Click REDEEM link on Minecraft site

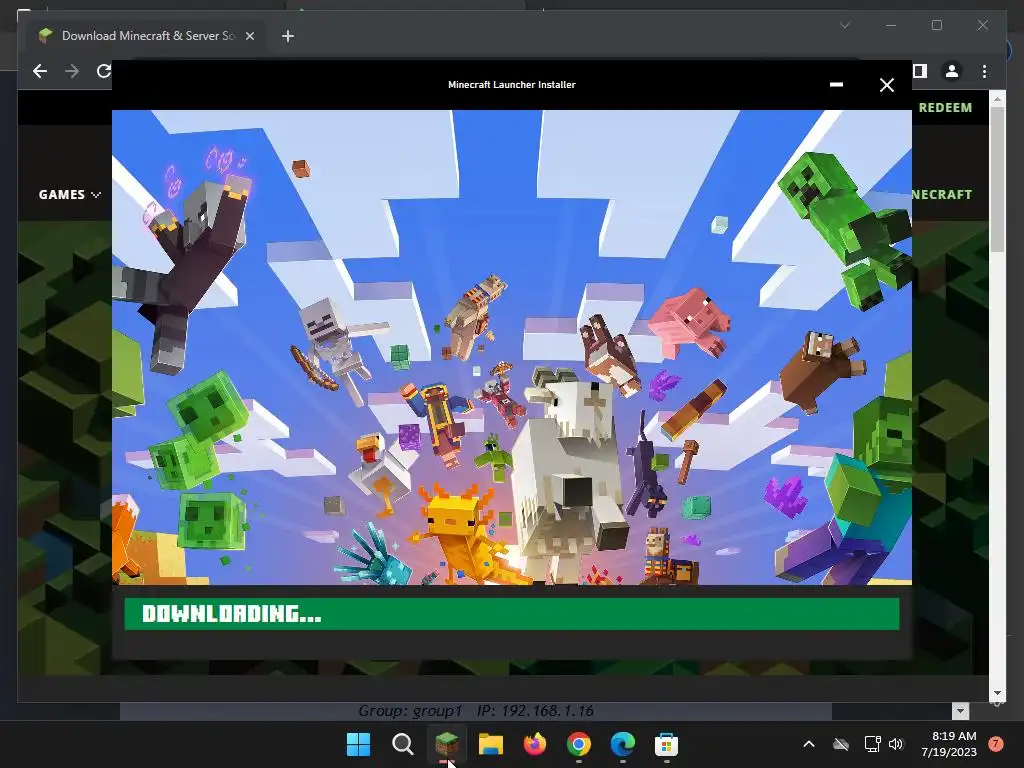[x=945, y=108]
